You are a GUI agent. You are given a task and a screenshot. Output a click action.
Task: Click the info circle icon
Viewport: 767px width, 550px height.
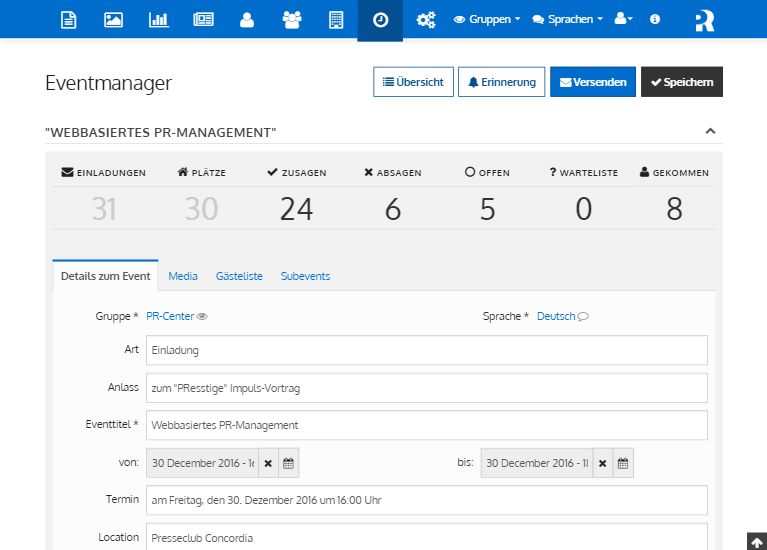coord(655,19)
